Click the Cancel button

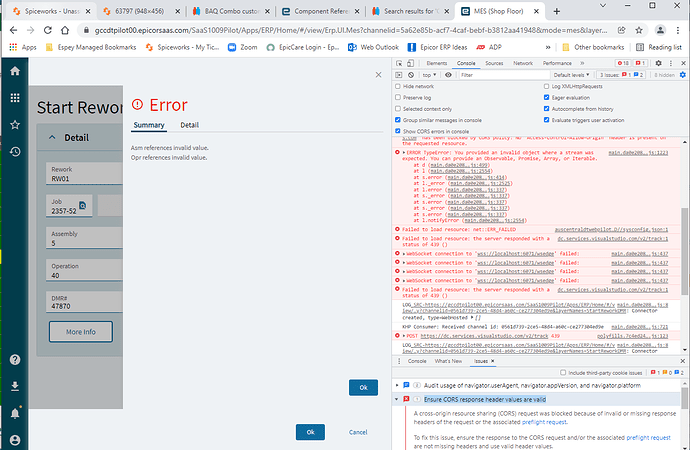point(358,432)
